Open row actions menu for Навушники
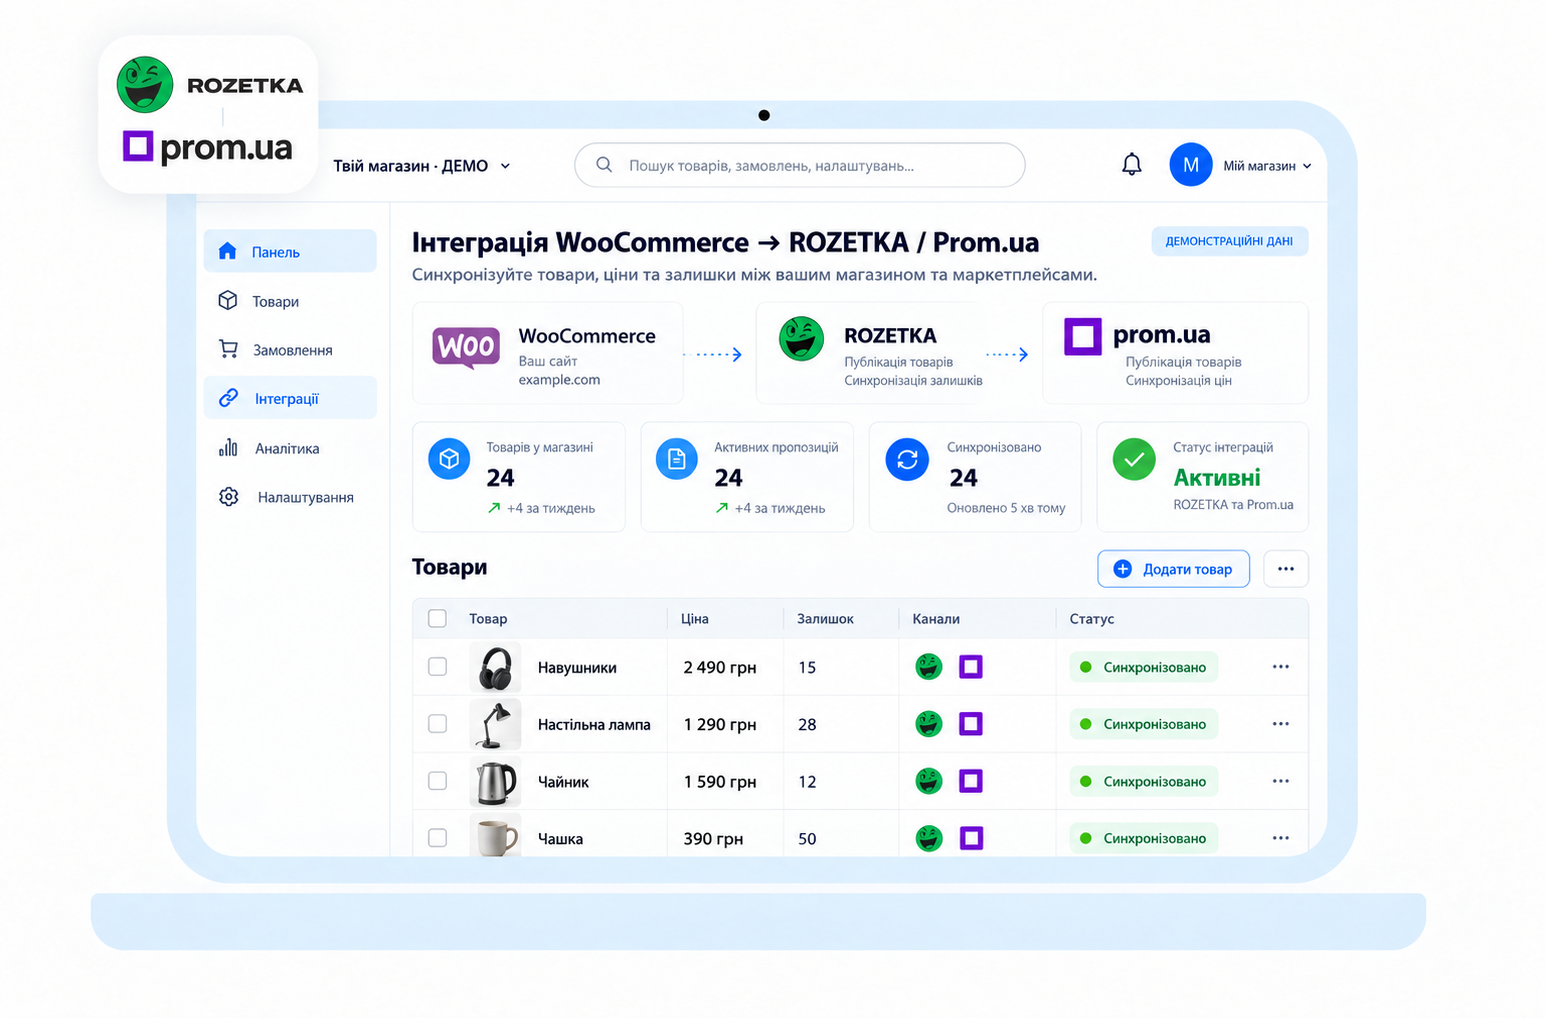This screenshot has width=1545, height=1018. 1281,667
